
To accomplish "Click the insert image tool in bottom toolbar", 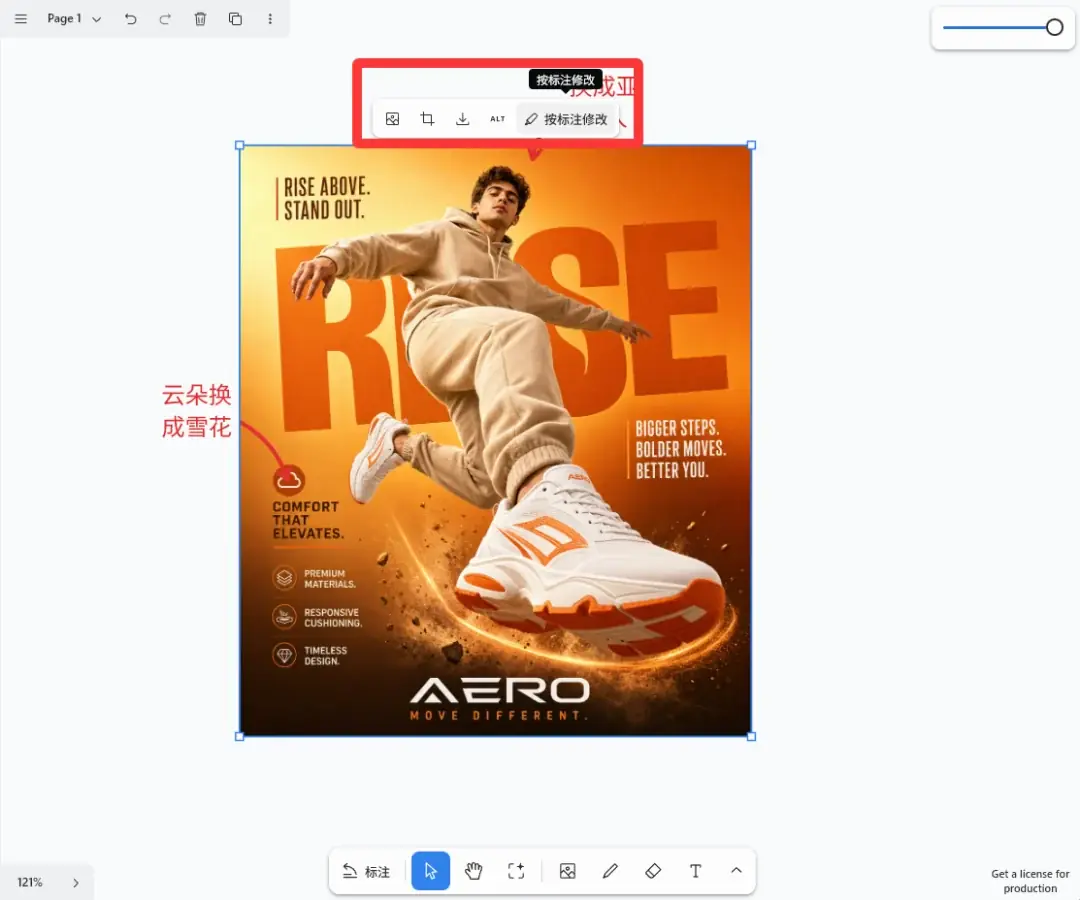I will [x=568, y=871].
